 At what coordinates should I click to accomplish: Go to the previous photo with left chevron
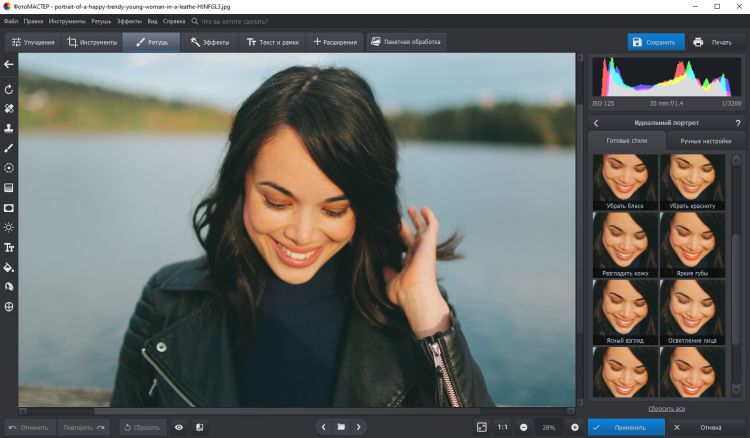point(323,427)
